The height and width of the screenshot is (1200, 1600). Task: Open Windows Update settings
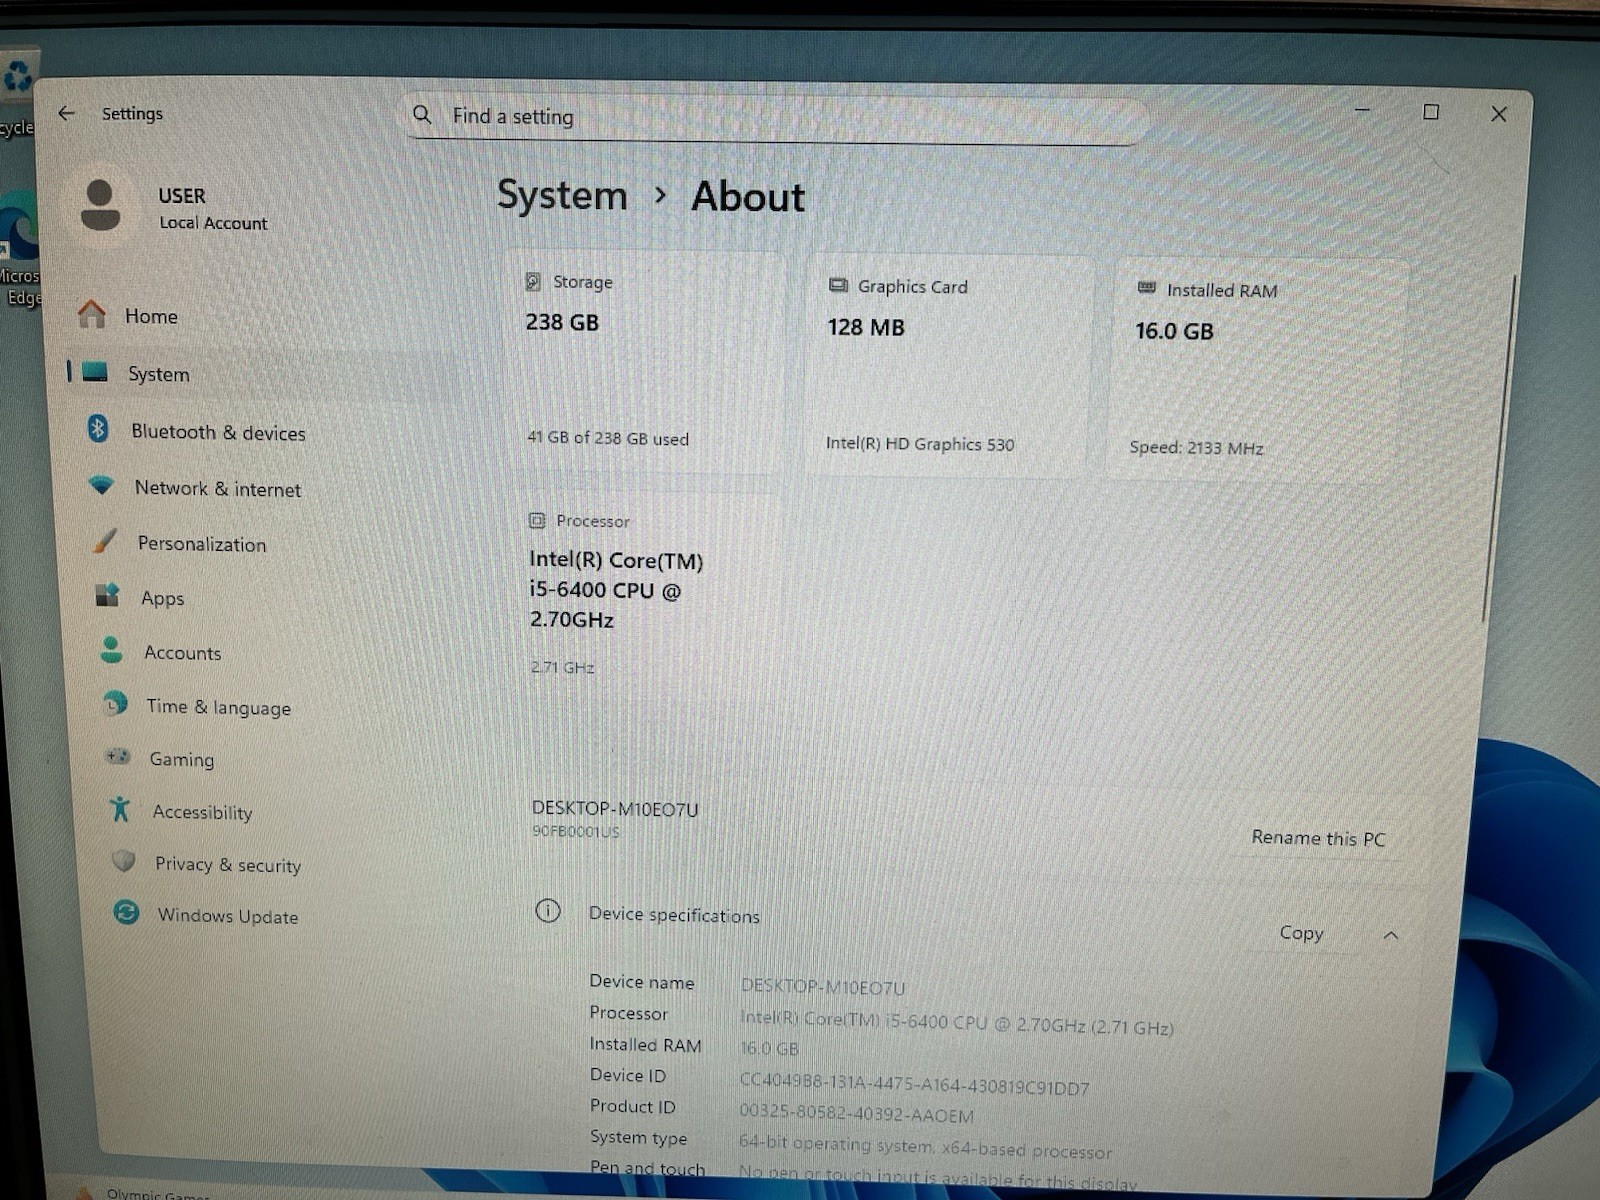(x=227, y=916)
